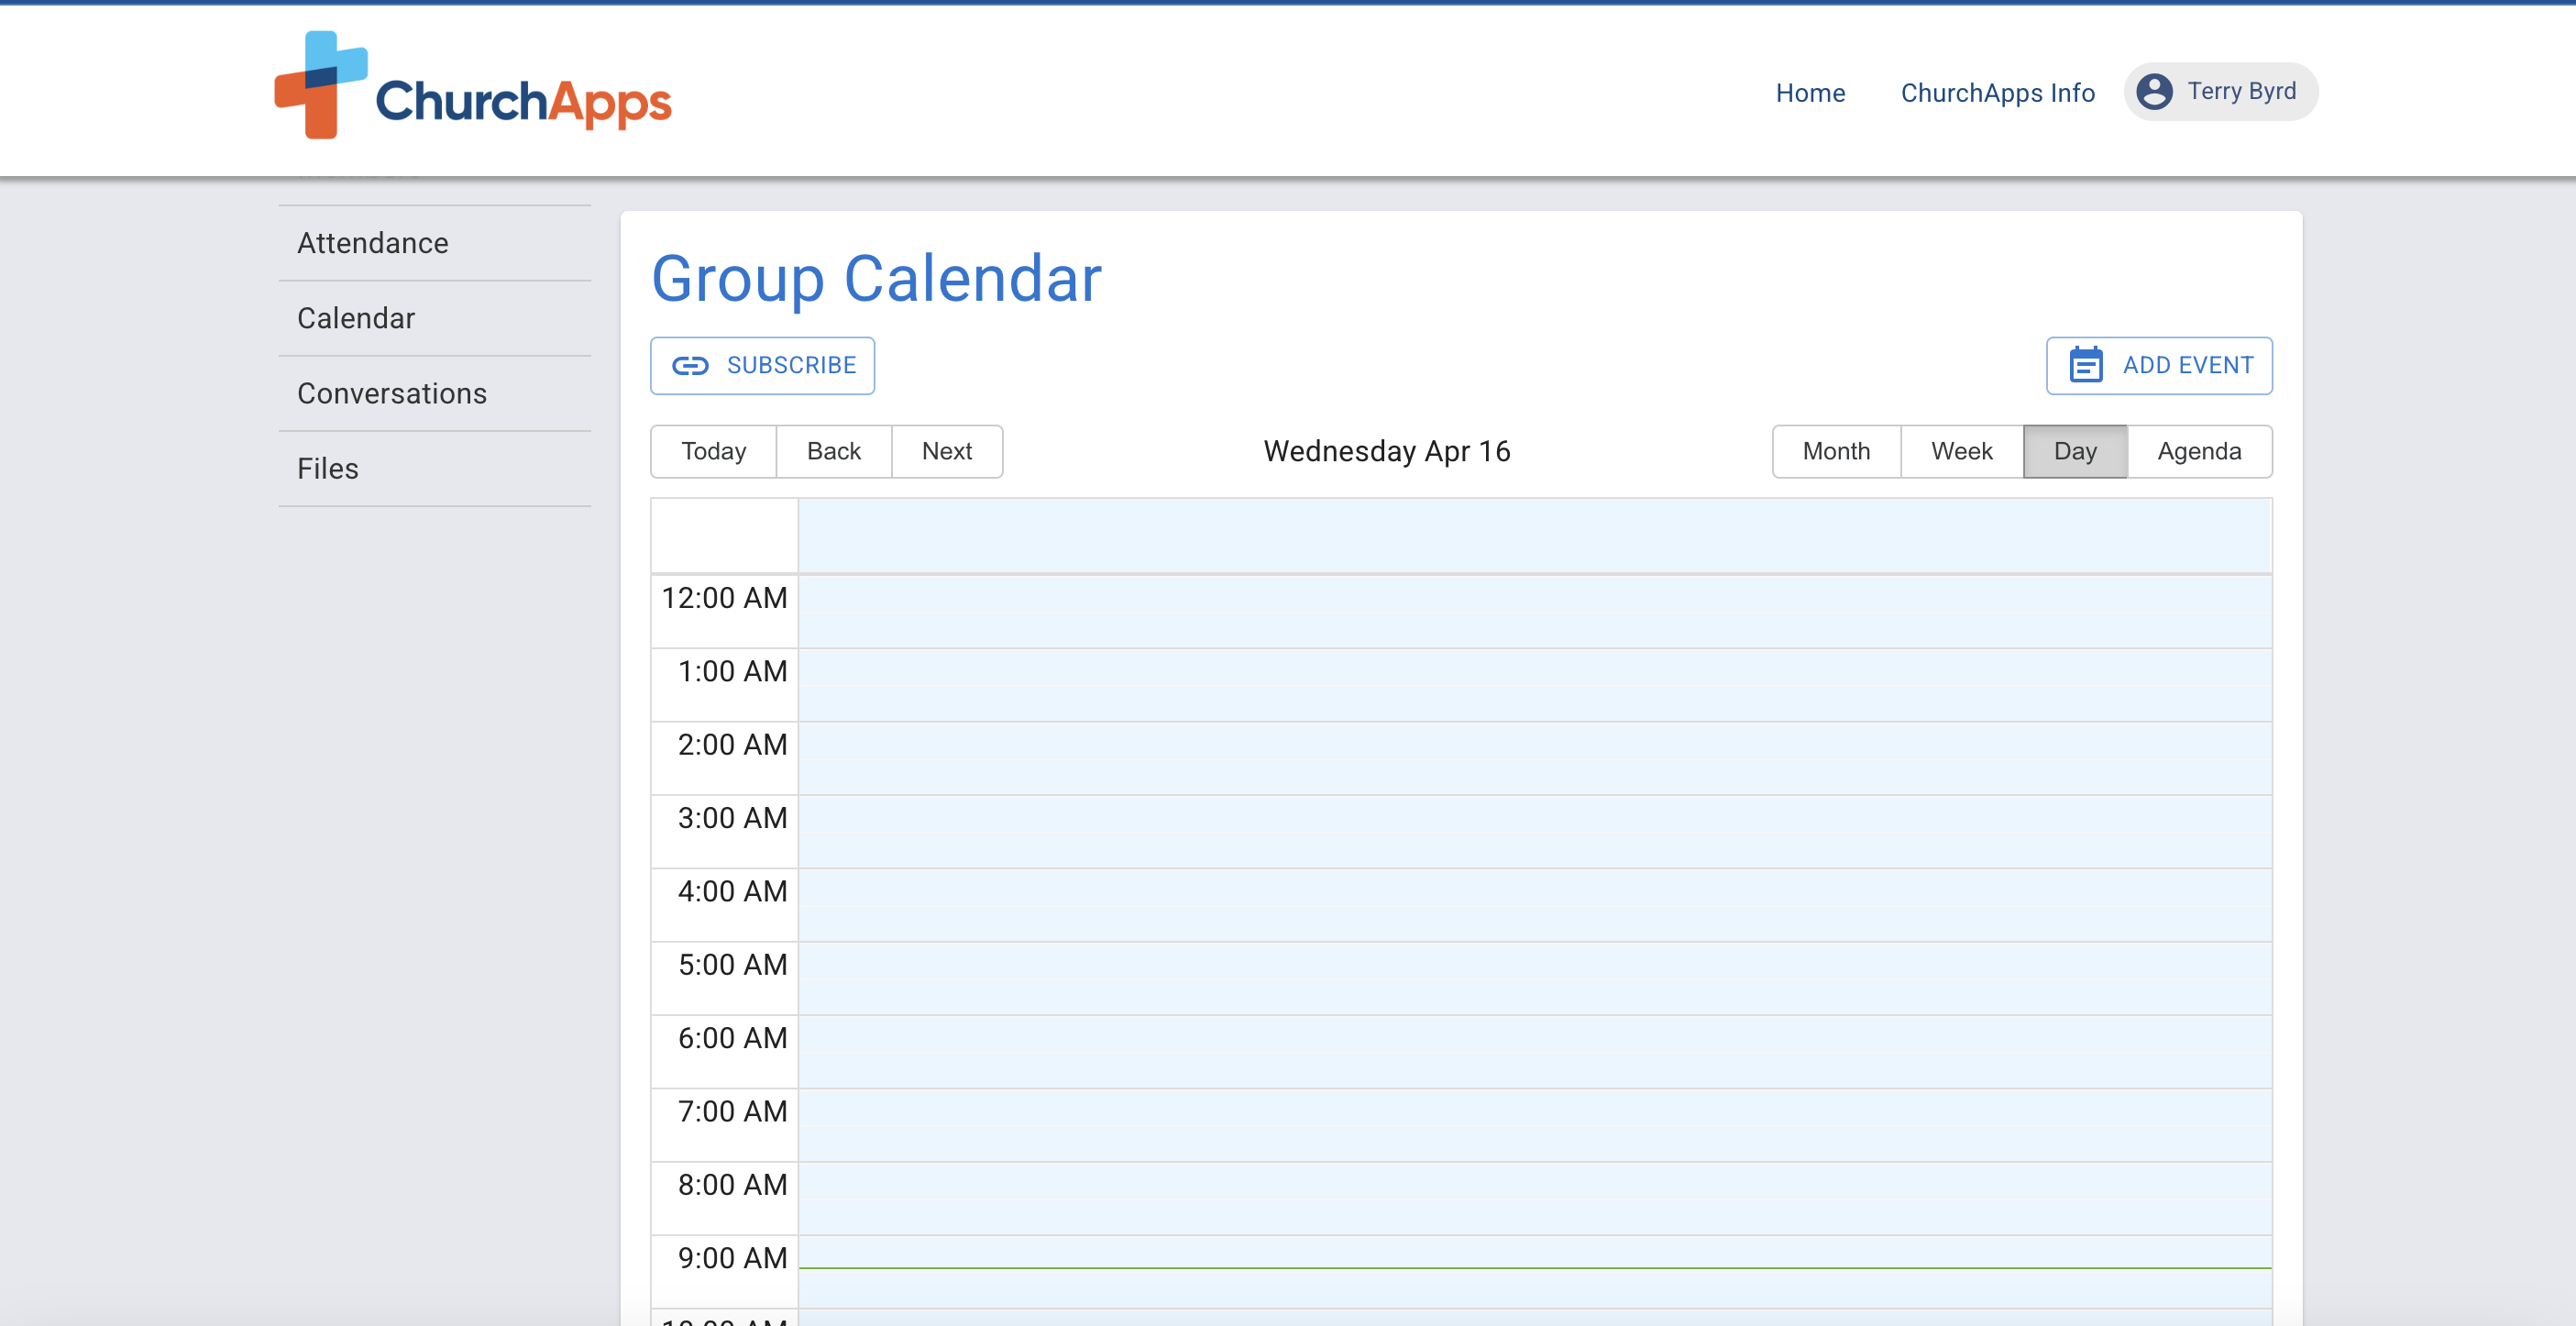The width and height of the screenshot is (2576, 1326).
Task: Click the ChurchApps cross logo
Action: point(320,85)
